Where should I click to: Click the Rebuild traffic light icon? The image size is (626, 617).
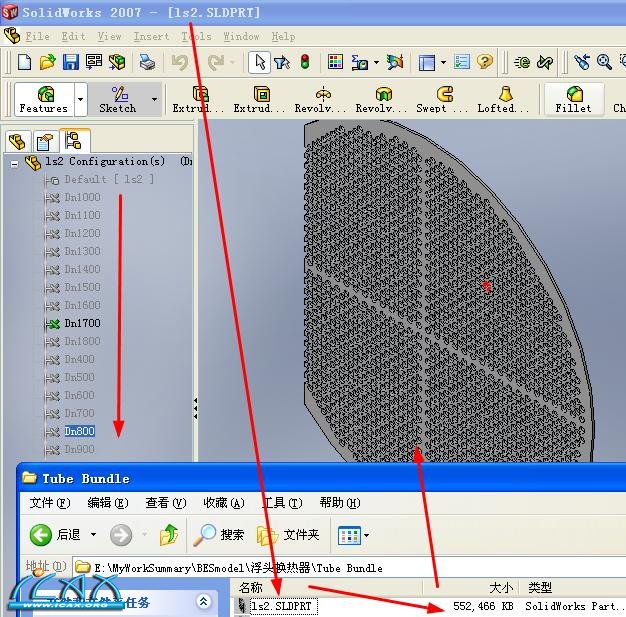305,62
